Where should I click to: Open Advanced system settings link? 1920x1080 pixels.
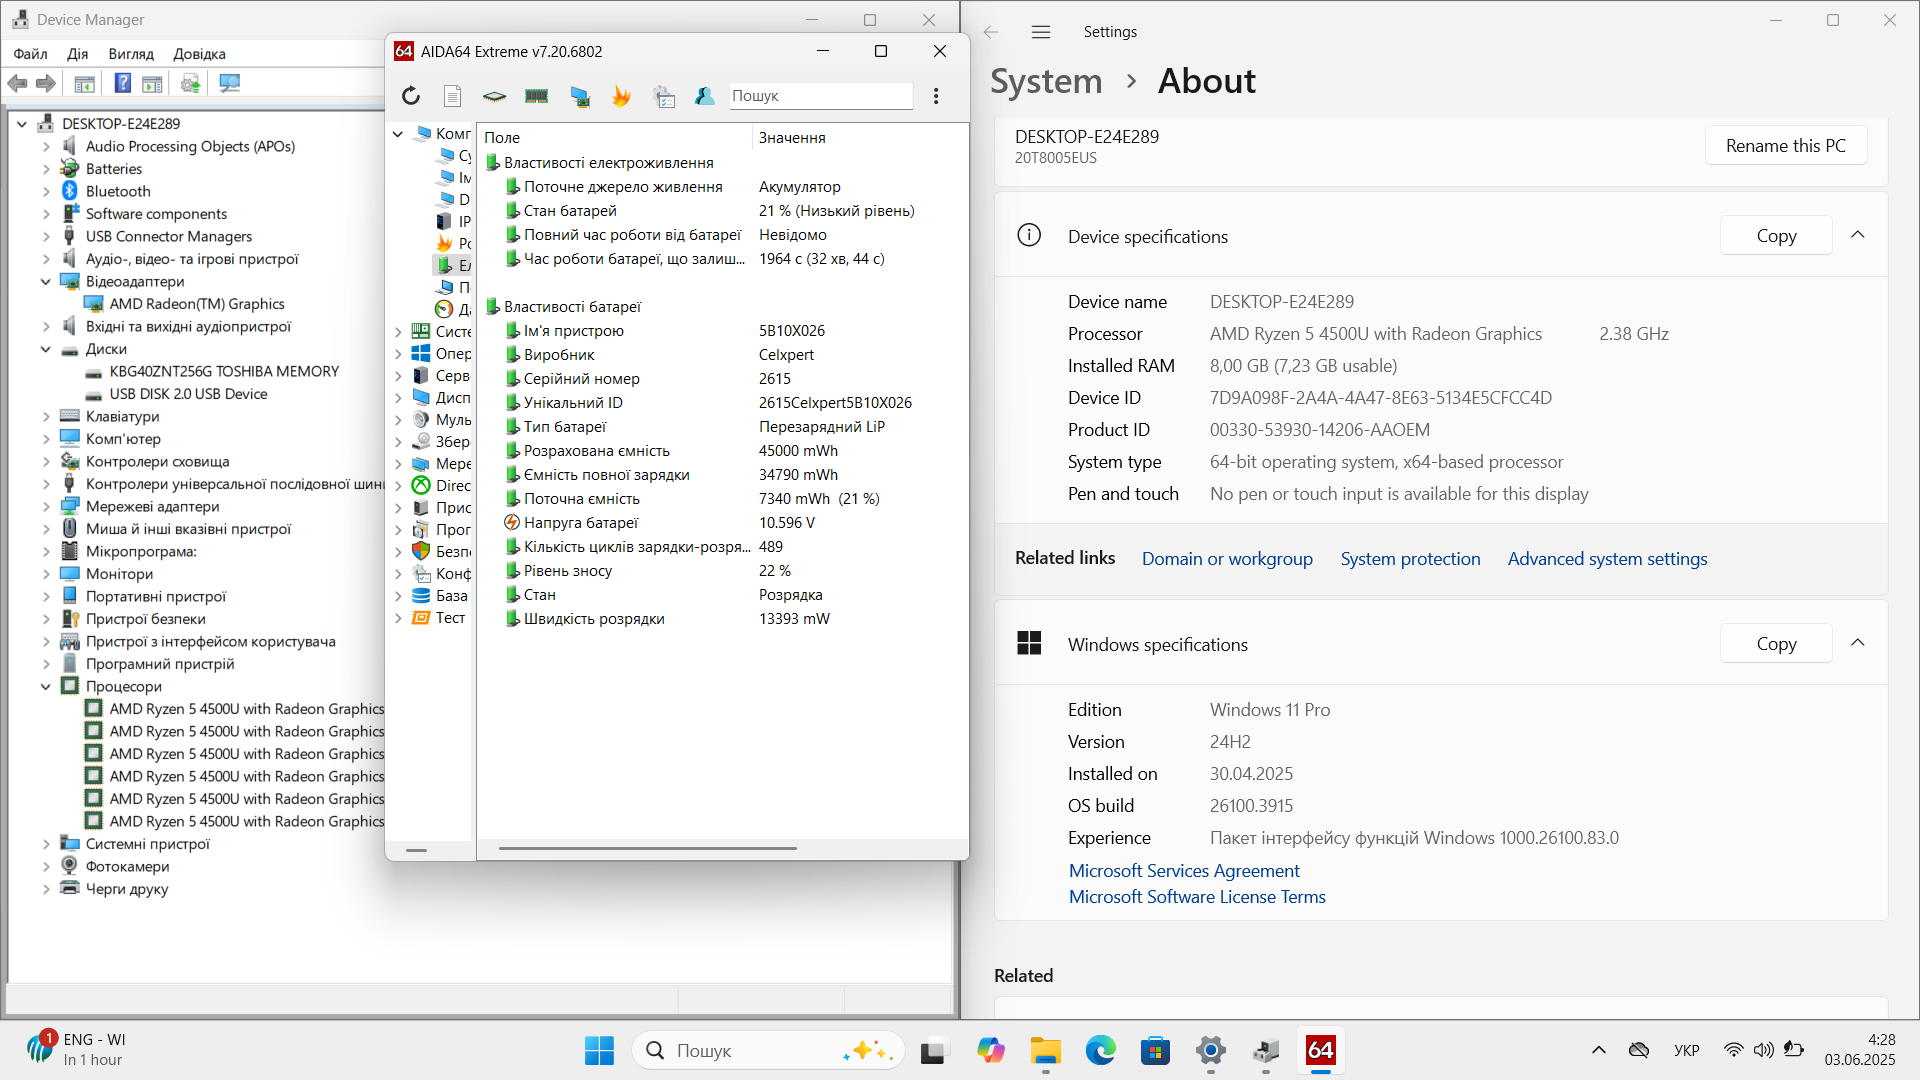(1607, 559)
